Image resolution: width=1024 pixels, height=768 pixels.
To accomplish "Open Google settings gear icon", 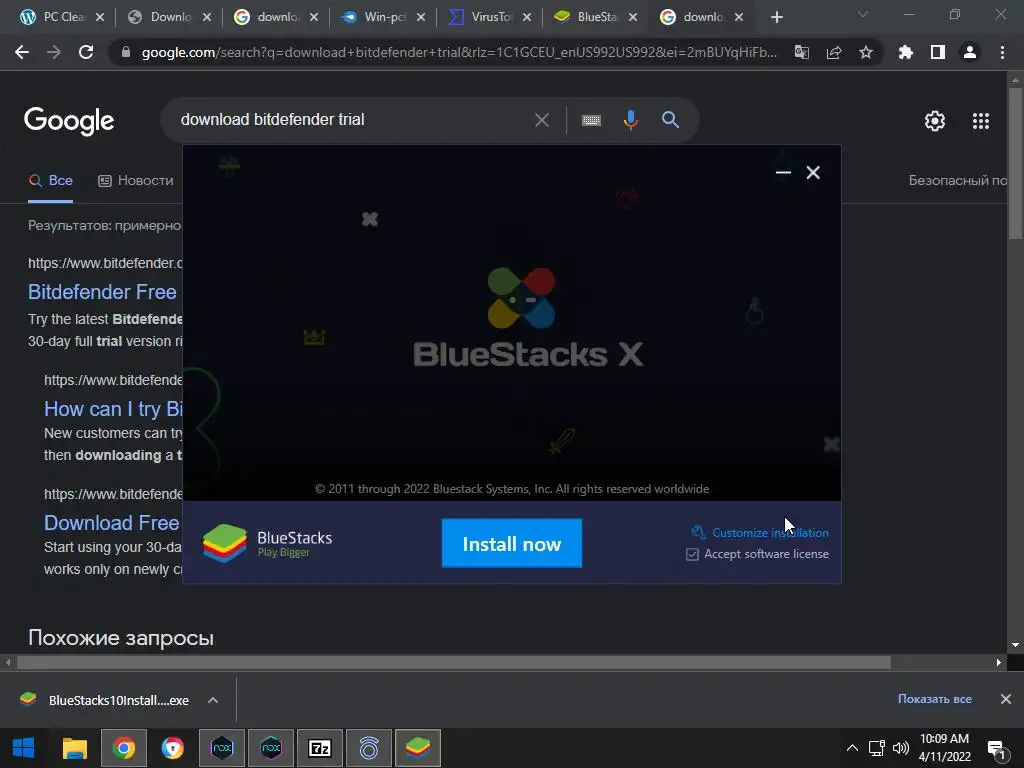I will [x=935, y=121].
